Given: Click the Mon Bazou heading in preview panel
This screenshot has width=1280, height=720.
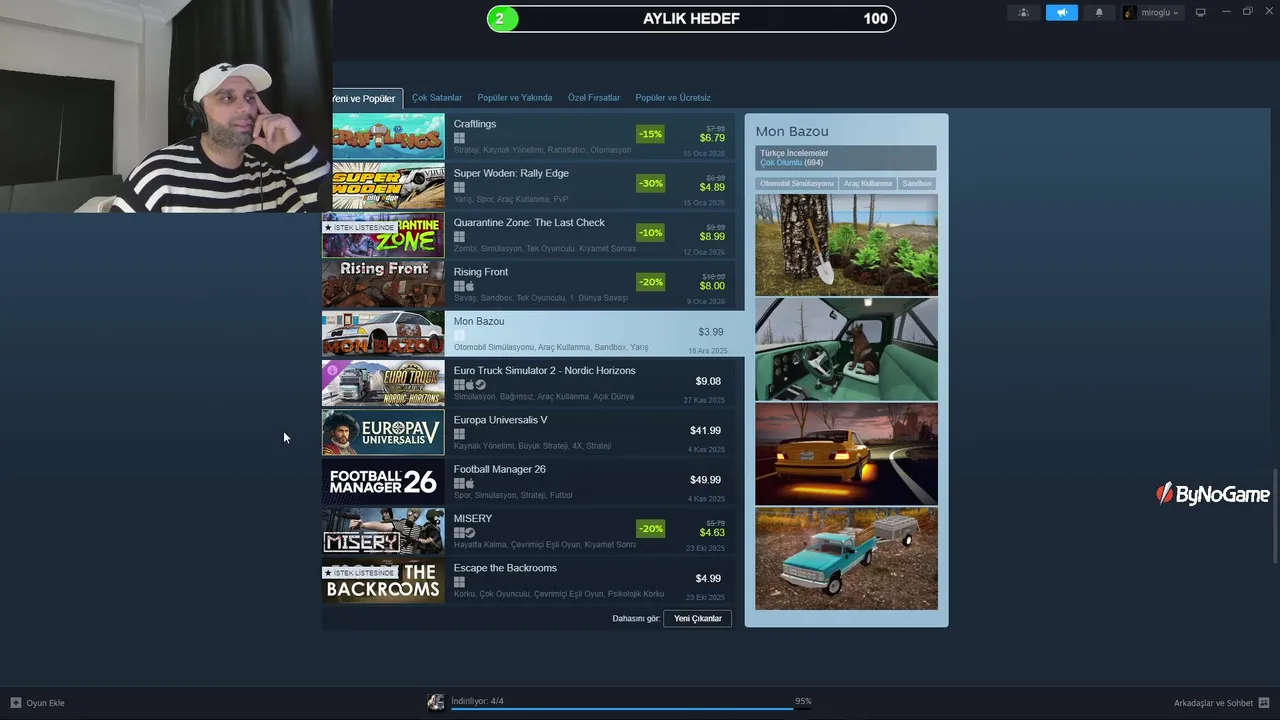Looking at the screenshot, I should coord(792,131).
